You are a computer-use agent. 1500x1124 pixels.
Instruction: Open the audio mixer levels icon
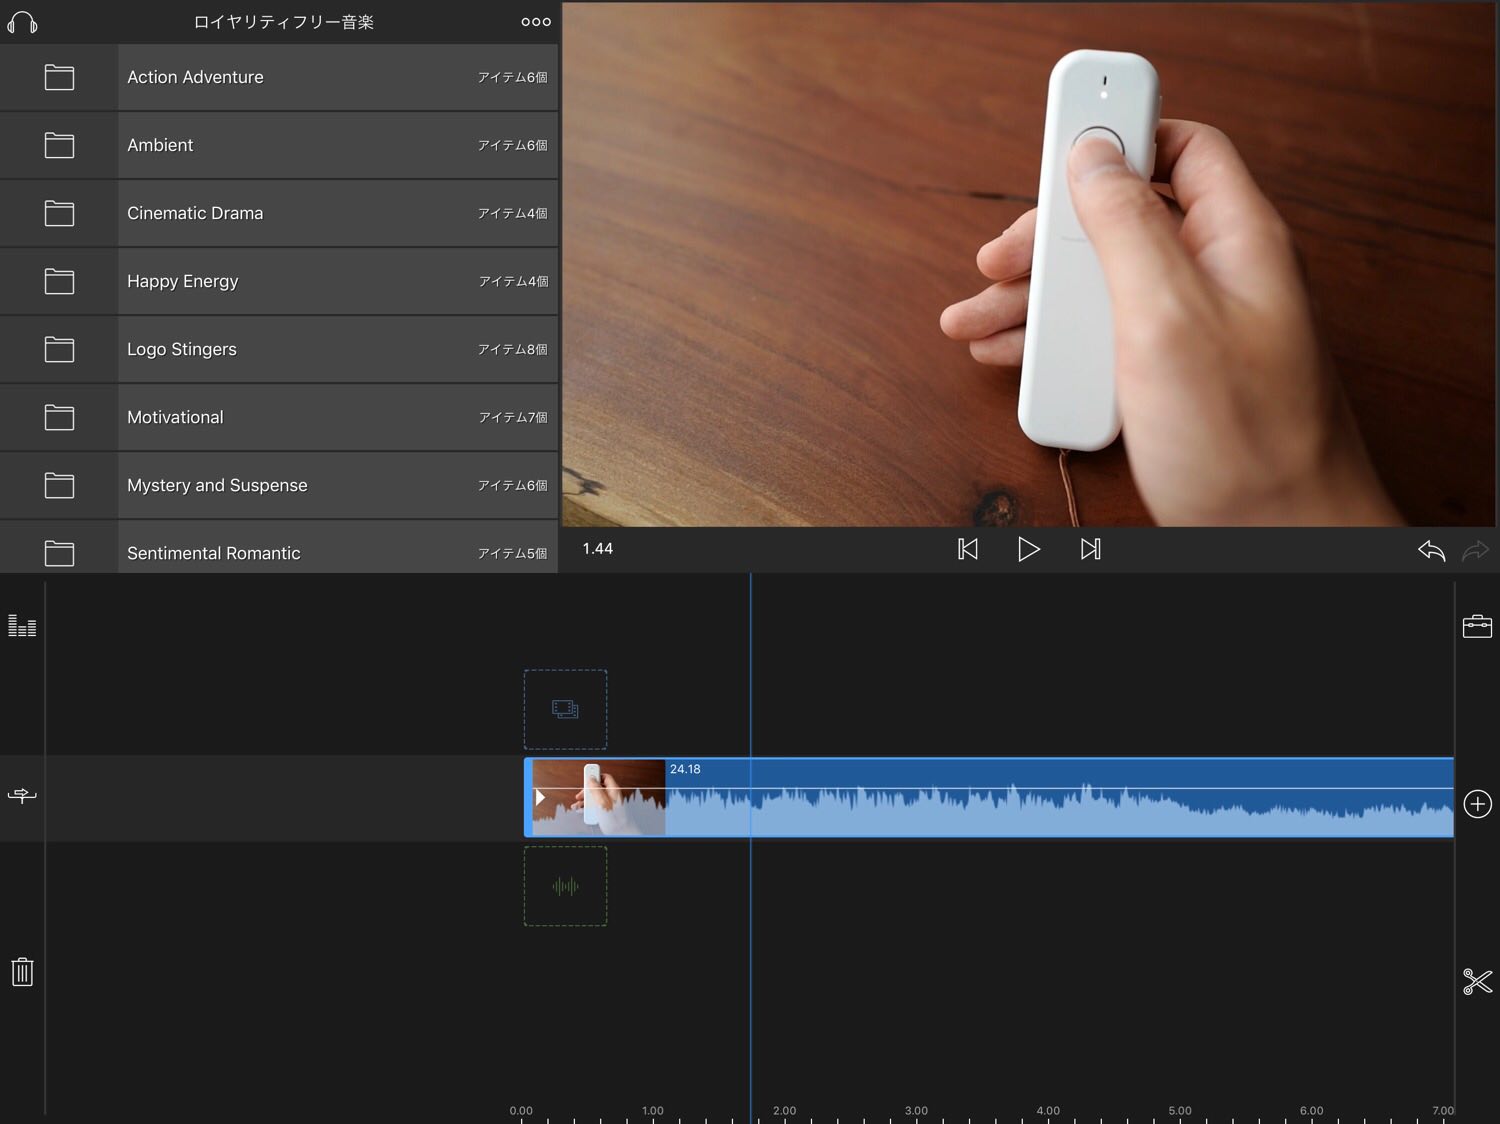point(22,626)
